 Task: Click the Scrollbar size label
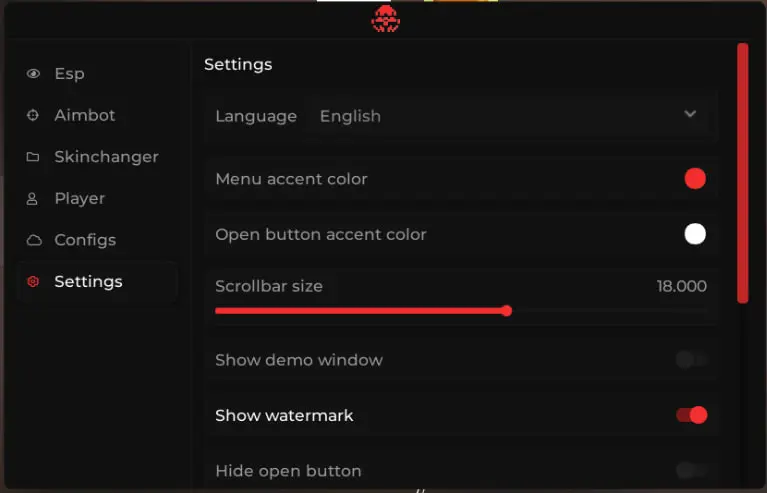pyautogui.click(x=269, y=286)
